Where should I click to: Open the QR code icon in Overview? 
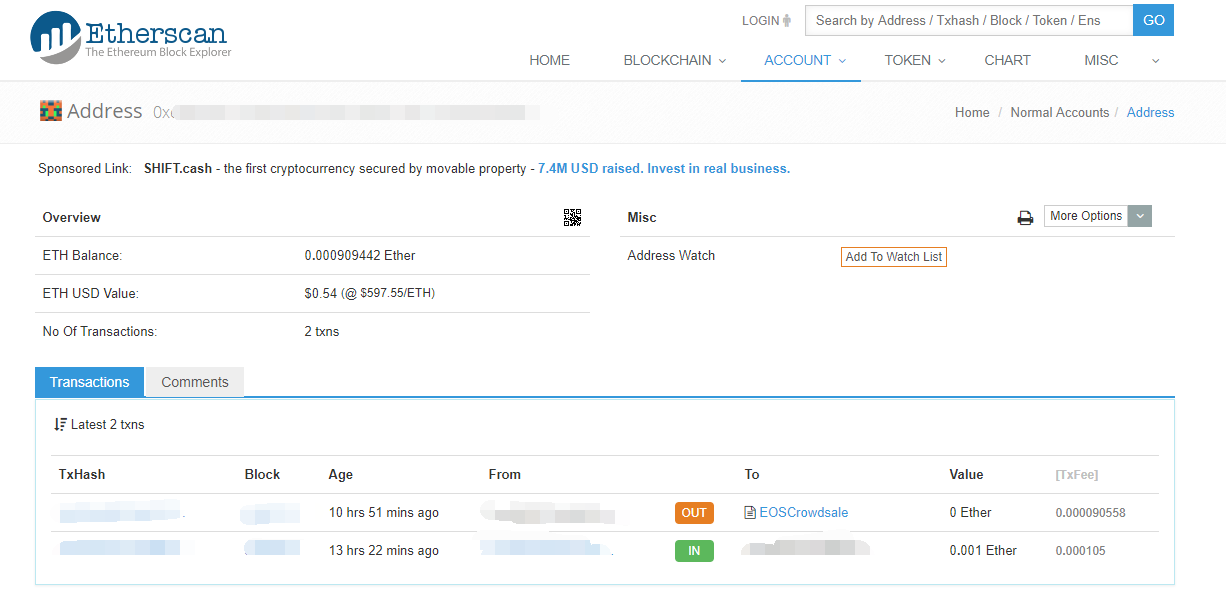[572, 217]
